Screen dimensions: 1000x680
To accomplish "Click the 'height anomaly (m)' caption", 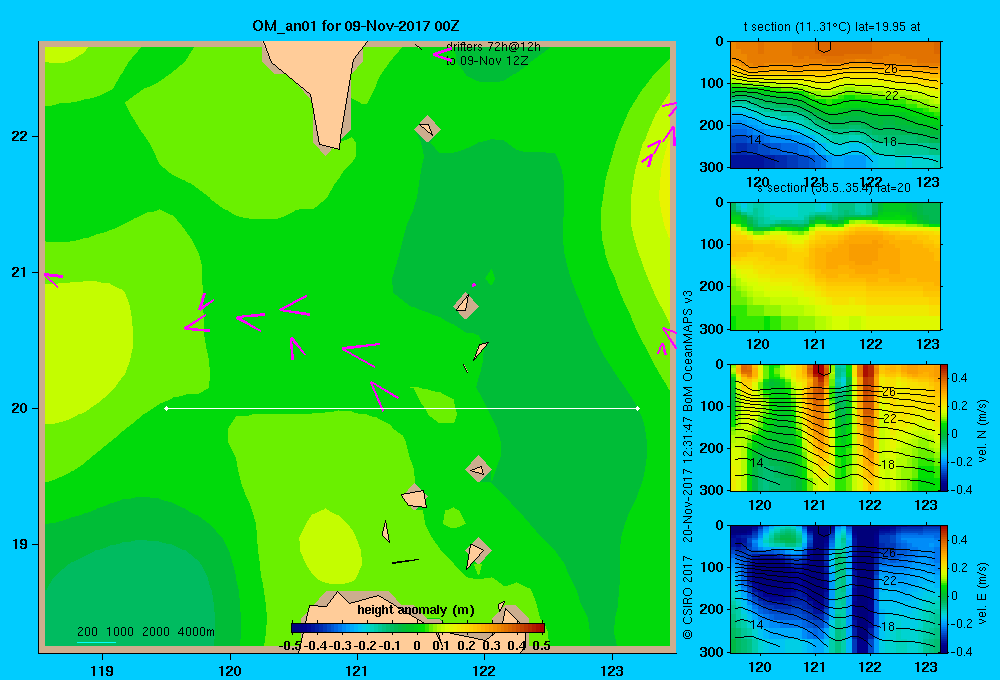I will pyautogui.click(x=416, y=610).
